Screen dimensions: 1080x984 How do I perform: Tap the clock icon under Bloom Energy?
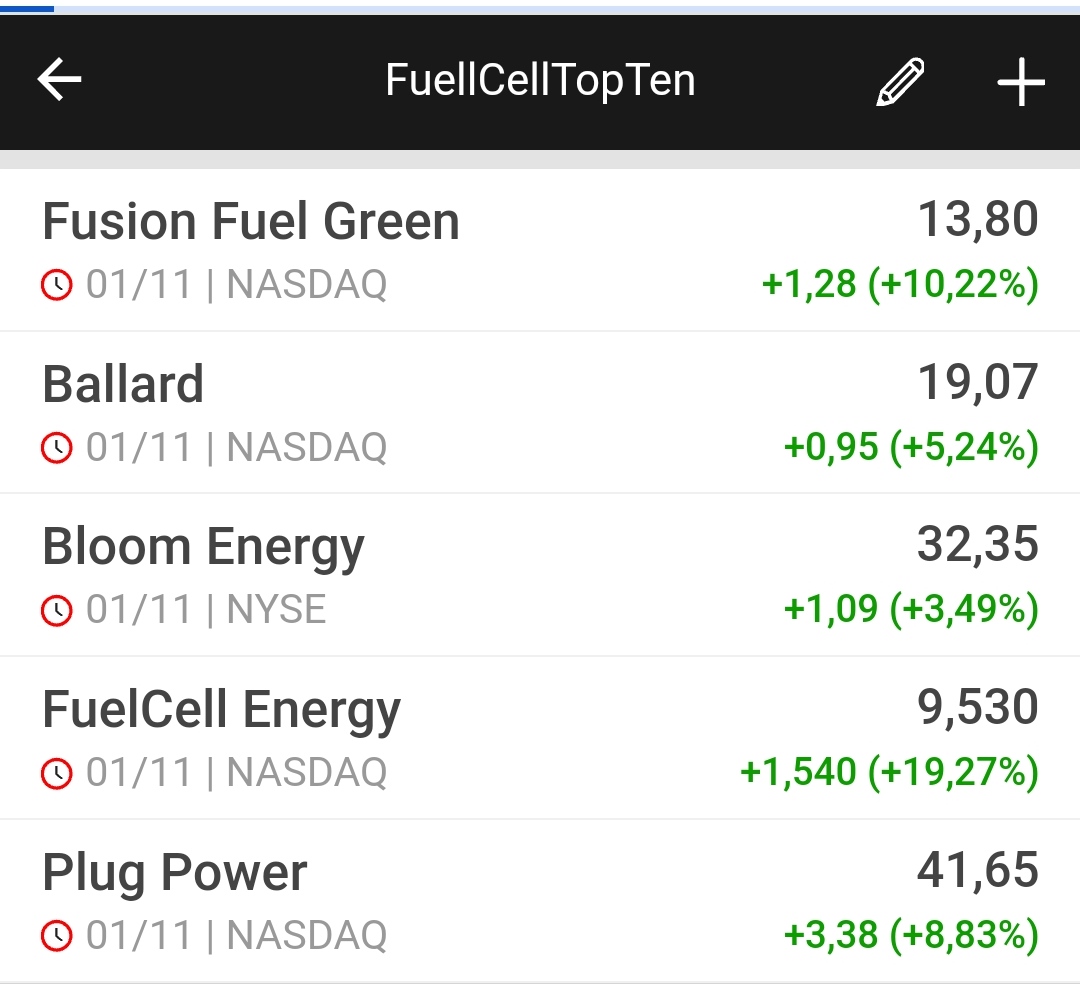click(57, 611)
